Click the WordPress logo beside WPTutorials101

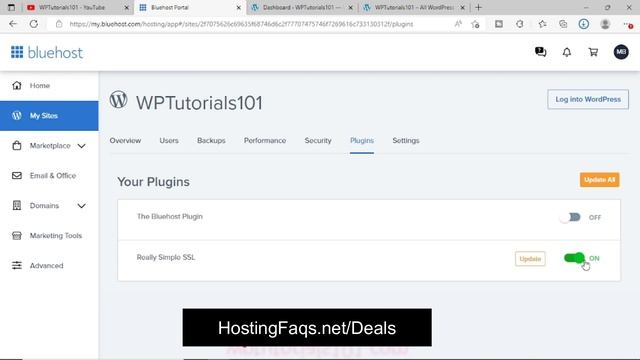coord(118,100)
